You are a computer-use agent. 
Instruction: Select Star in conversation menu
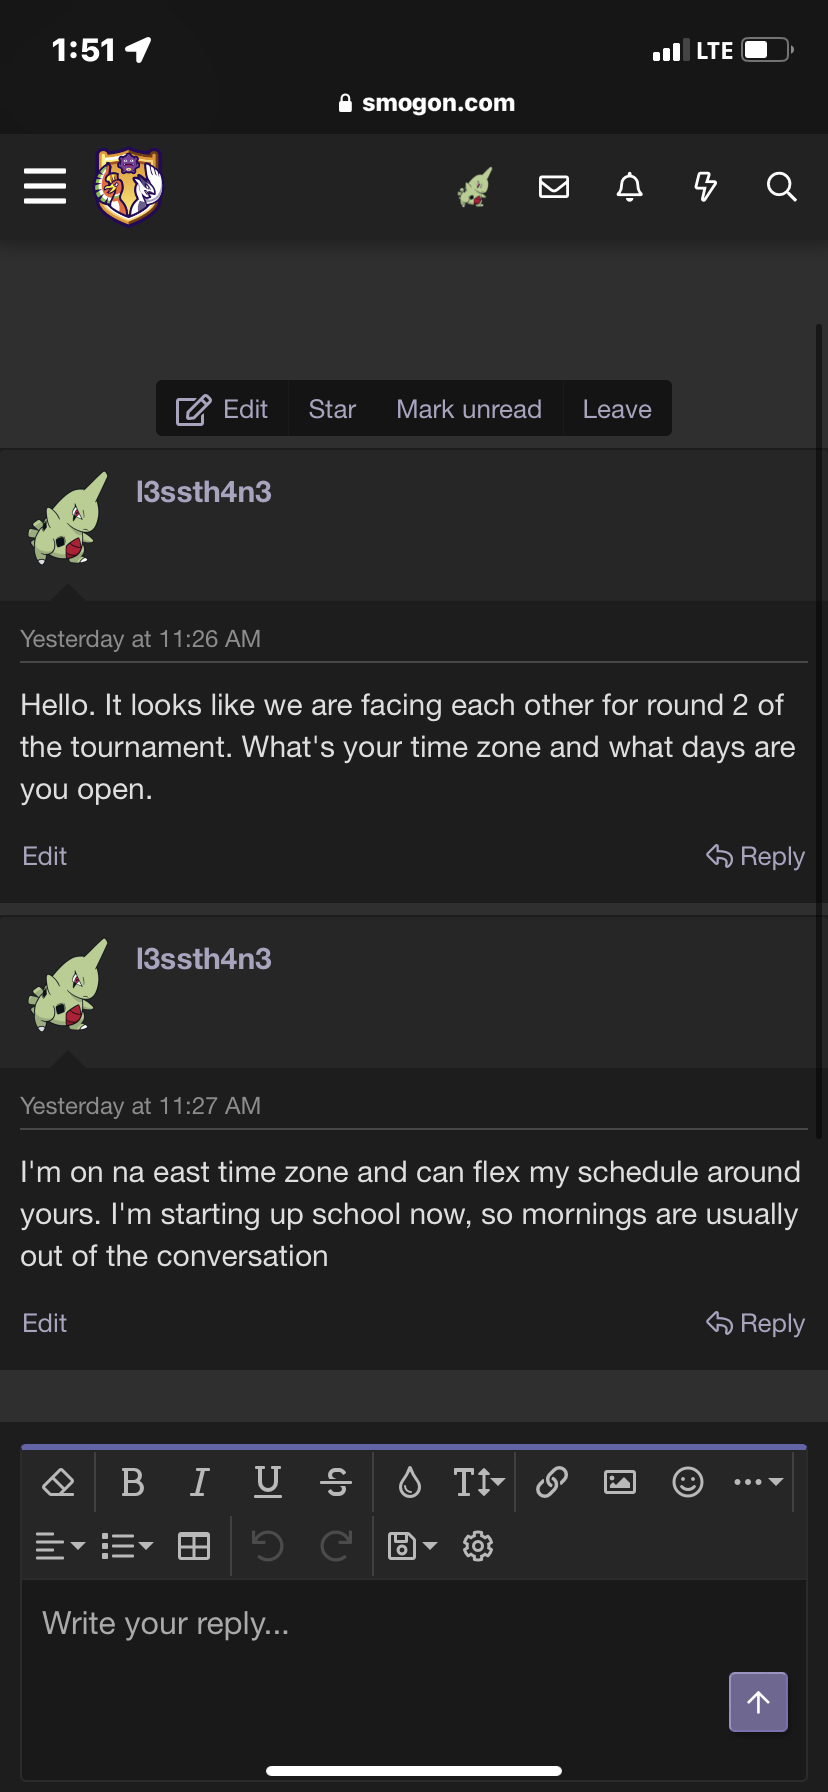coord(332,409)
